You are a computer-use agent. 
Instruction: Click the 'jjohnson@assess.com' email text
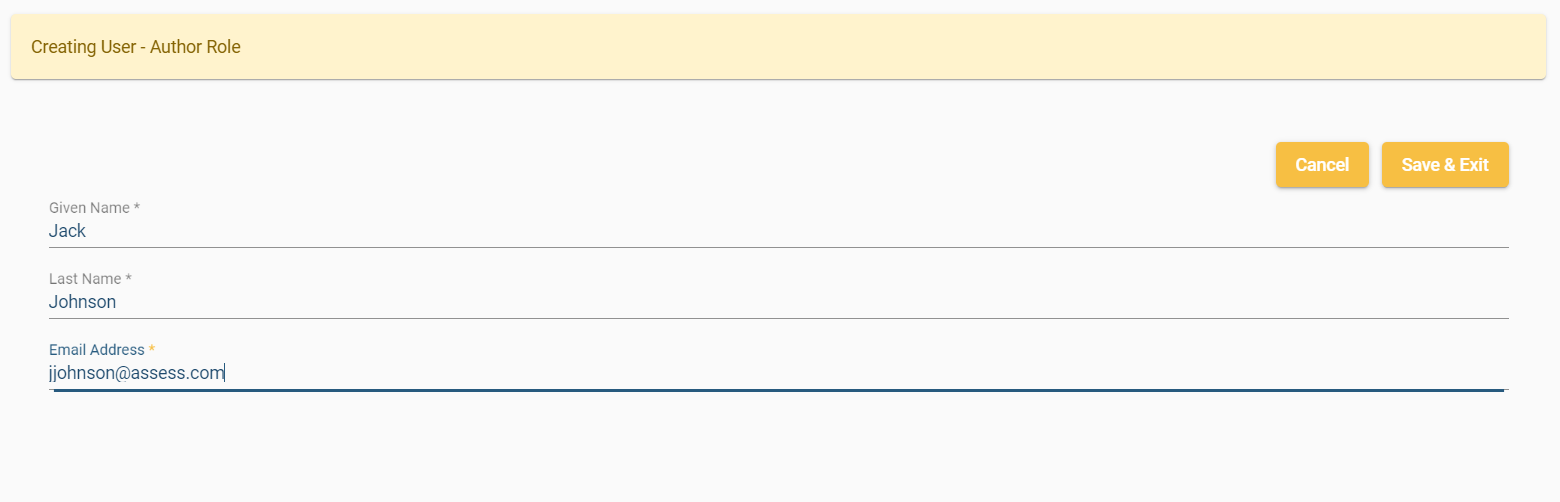[x=136, y=373]
